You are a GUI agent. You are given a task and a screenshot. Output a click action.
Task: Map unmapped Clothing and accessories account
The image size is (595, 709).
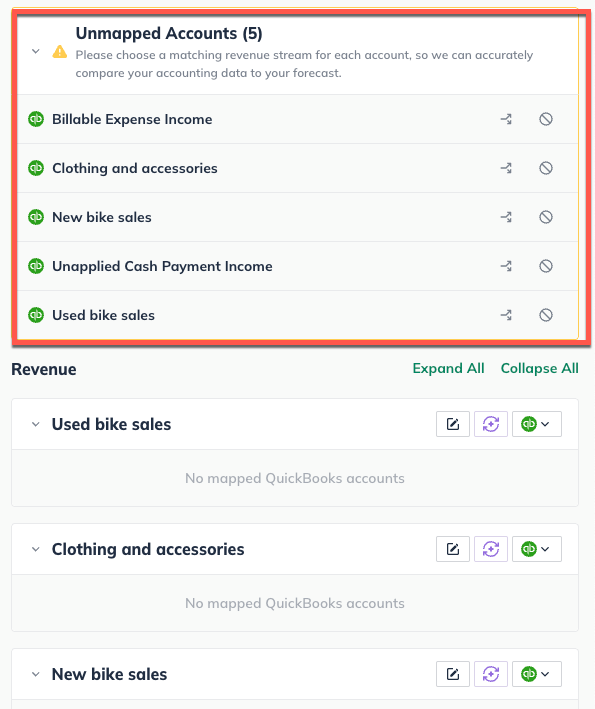(x=506, y=168)
